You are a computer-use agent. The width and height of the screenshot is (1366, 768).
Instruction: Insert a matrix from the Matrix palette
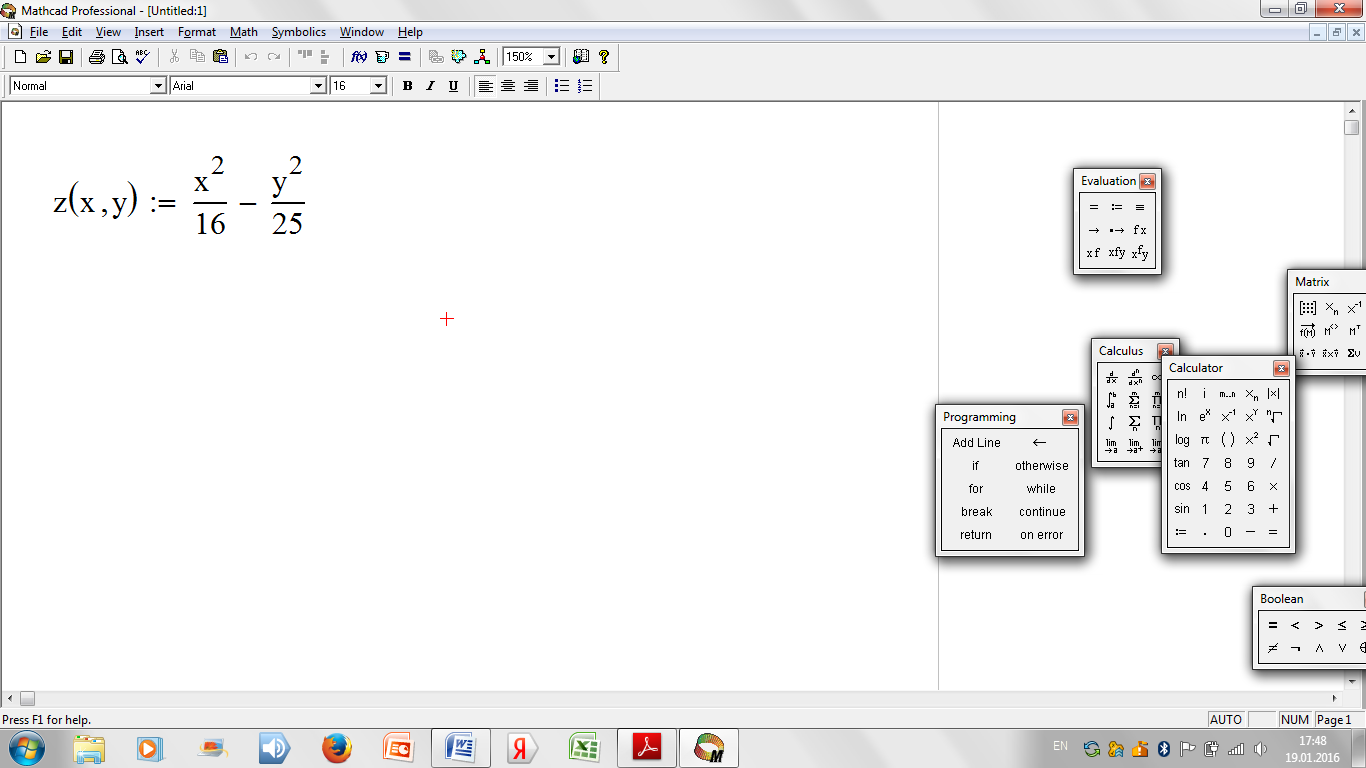coord(1307,308)
